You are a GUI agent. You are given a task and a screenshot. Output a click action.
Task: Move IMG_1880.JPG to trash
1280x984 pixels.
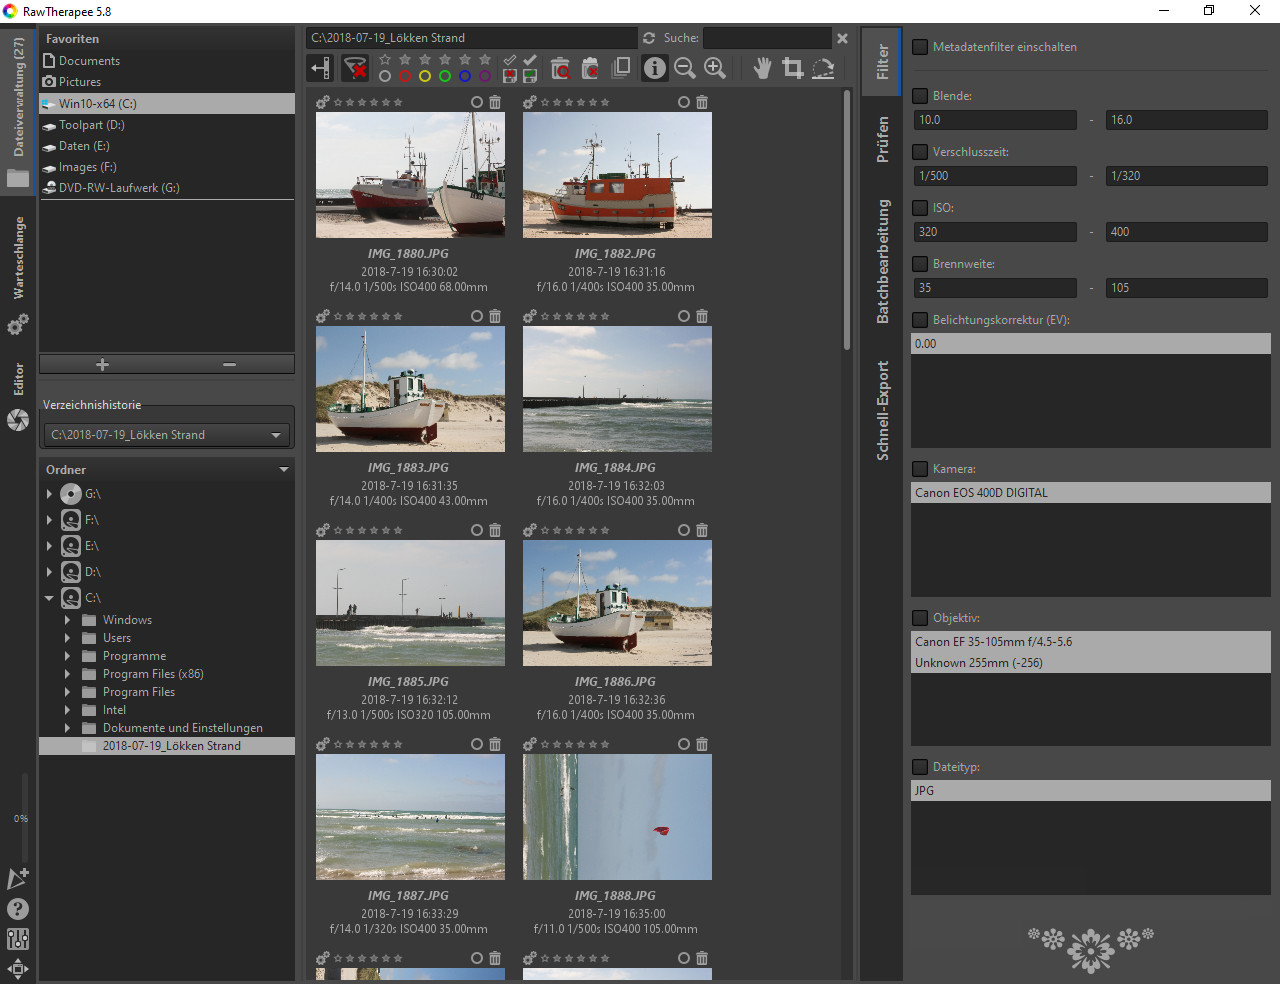click(x=495, y=102)
